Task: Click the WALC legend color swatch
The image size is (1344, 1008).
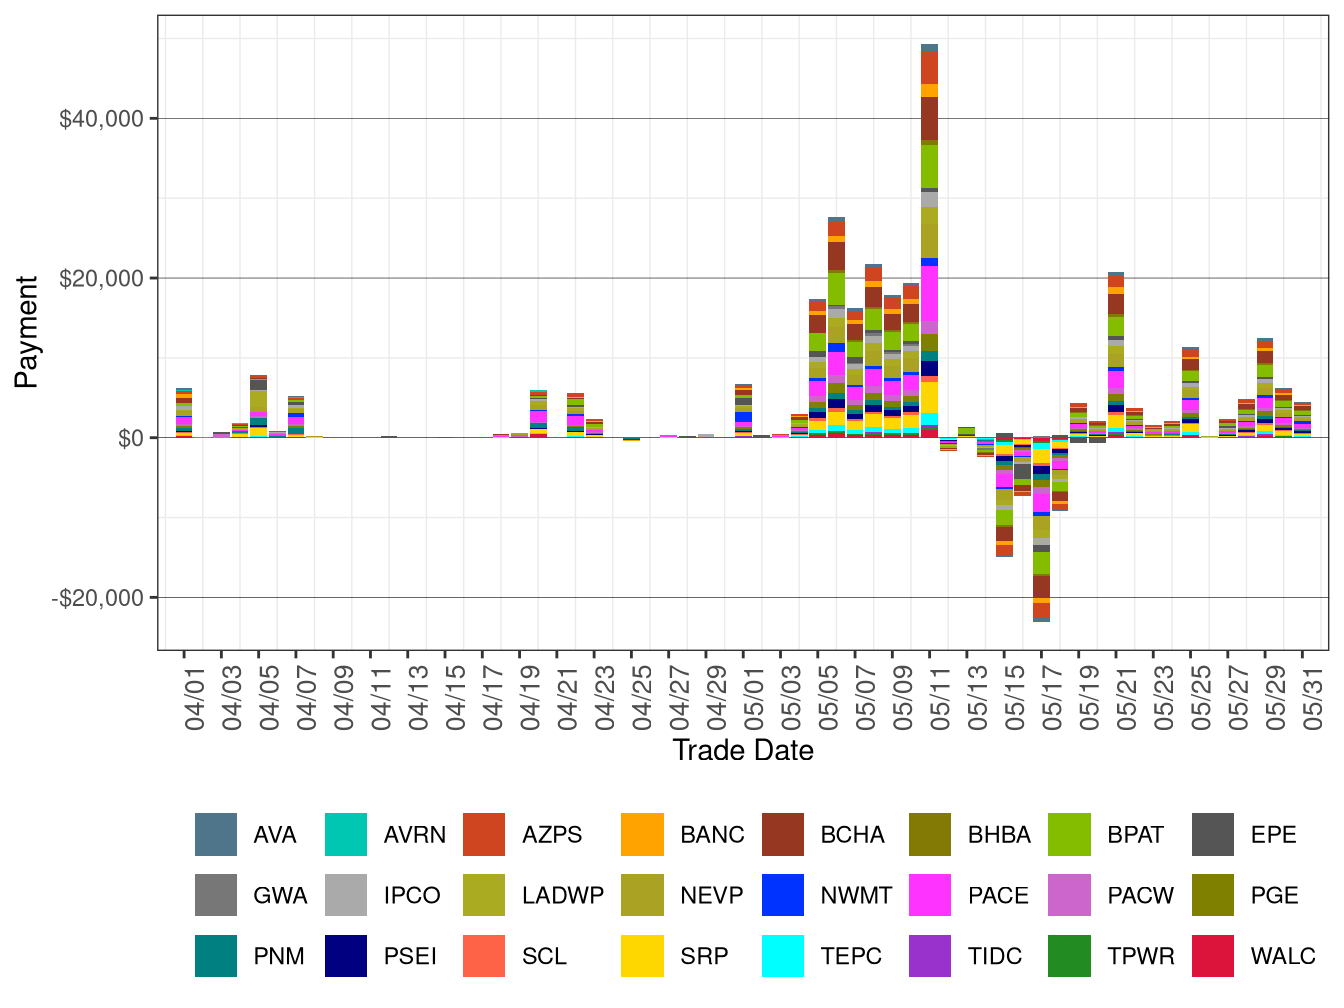Action: 1213,956
